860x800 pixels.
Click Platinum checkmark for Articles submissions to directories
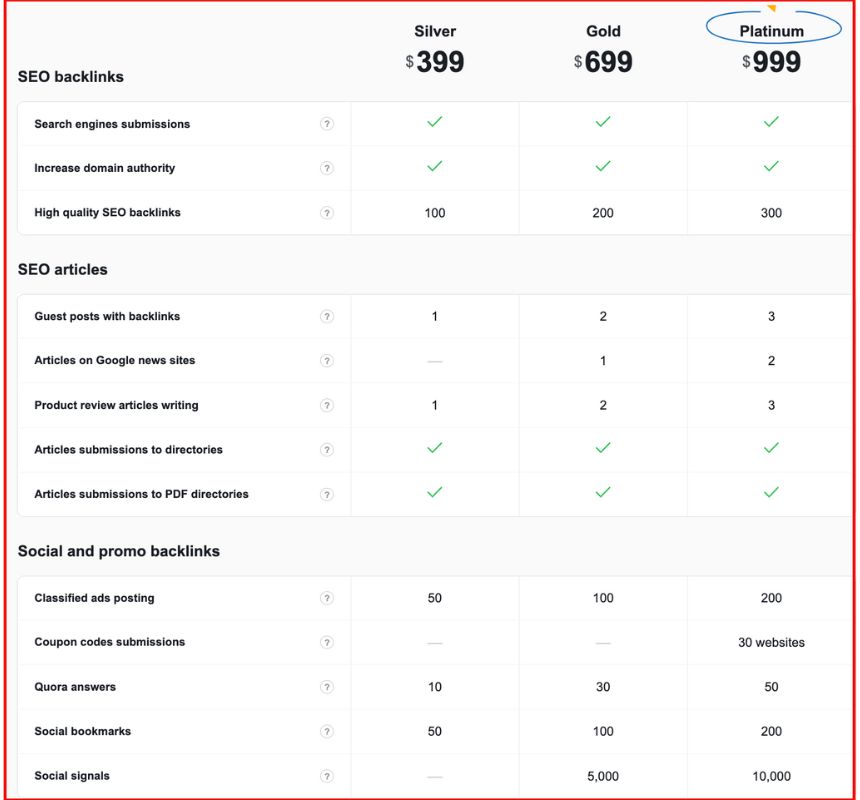(771, 448)
